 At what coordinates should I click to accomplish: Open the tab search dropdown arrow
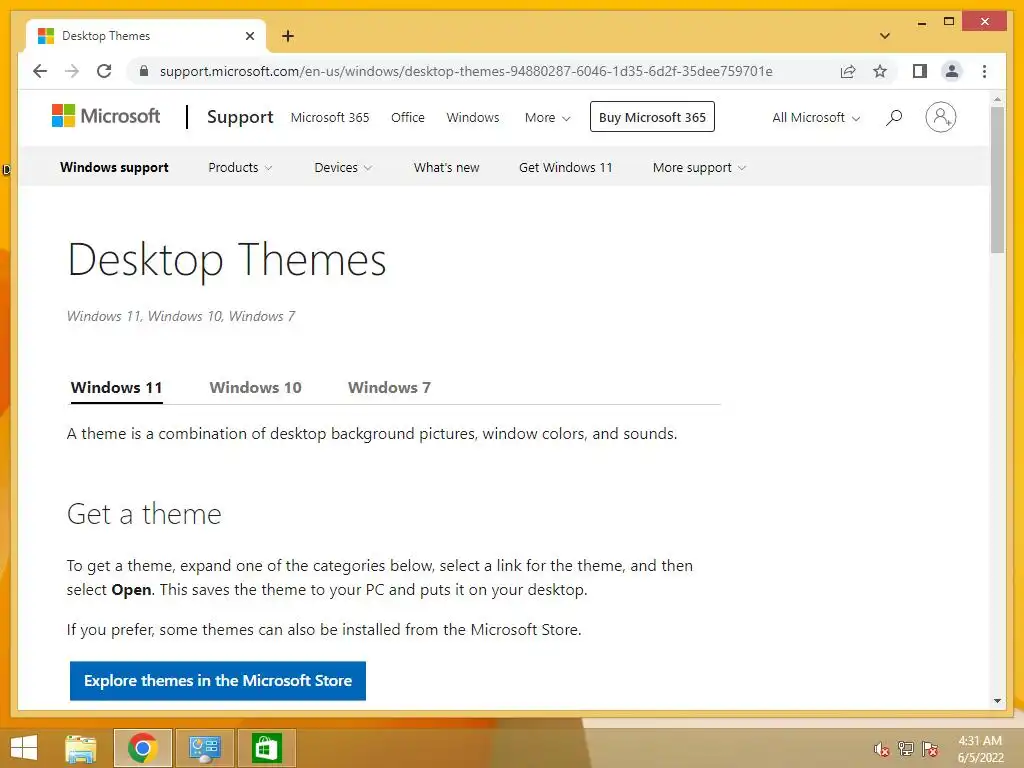pos(884,36)
